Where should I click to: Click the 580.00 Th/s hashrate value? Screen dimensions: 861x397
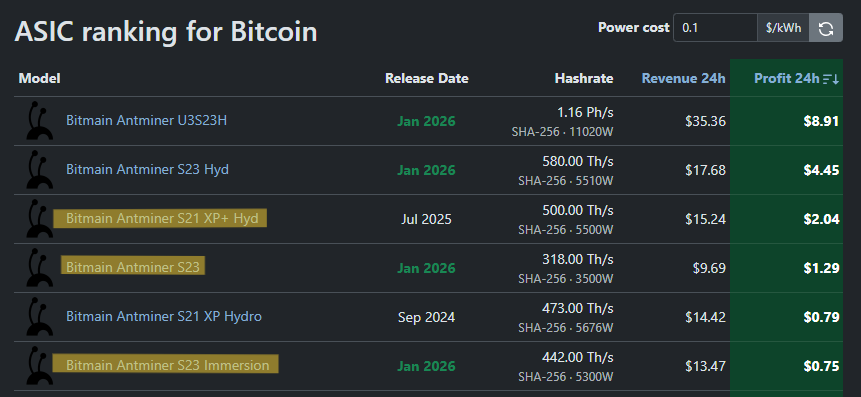577,161
